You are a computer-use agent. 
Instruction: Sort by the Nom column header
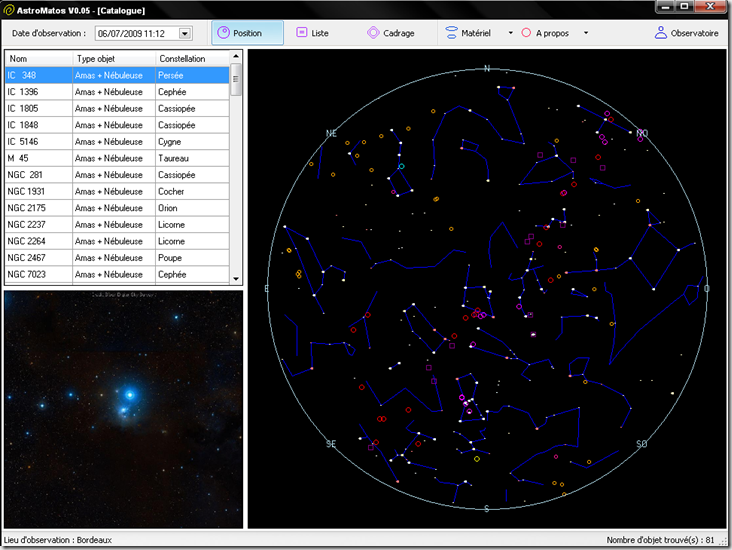[x=39, y=59]
